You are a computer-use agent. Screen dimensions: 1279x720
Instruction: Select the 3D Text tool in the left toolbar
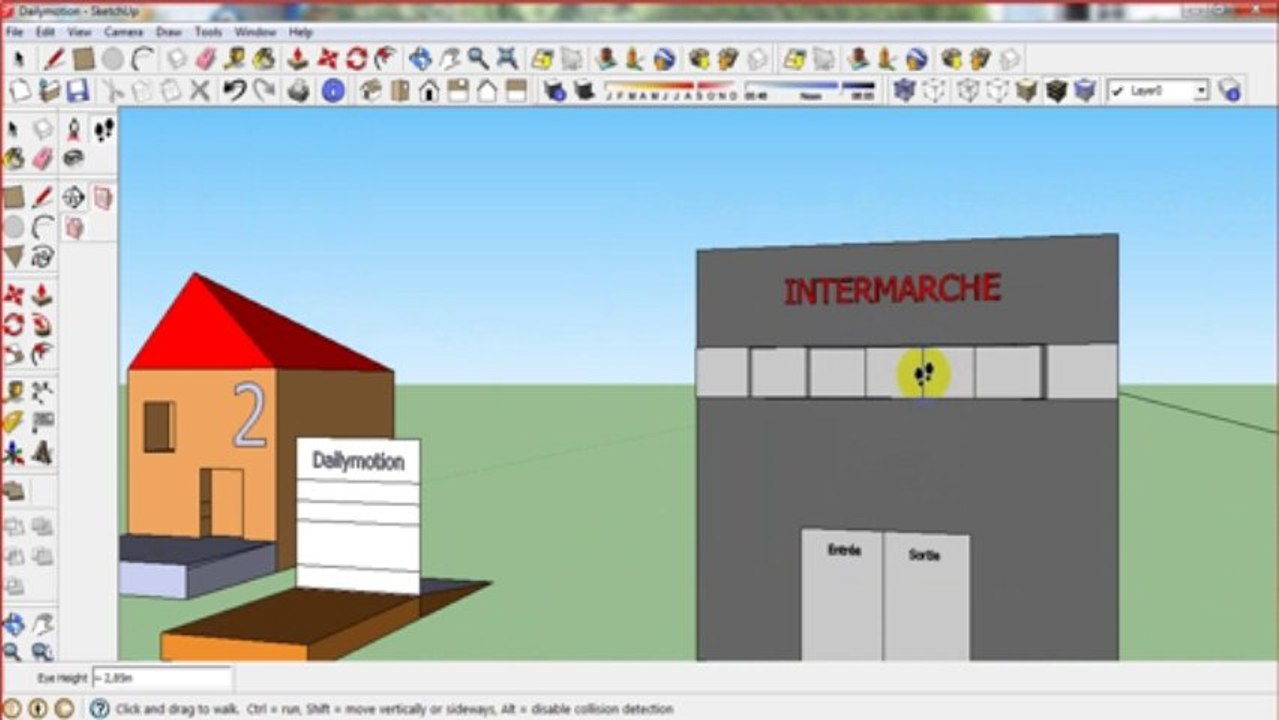[x=42, y=453]
